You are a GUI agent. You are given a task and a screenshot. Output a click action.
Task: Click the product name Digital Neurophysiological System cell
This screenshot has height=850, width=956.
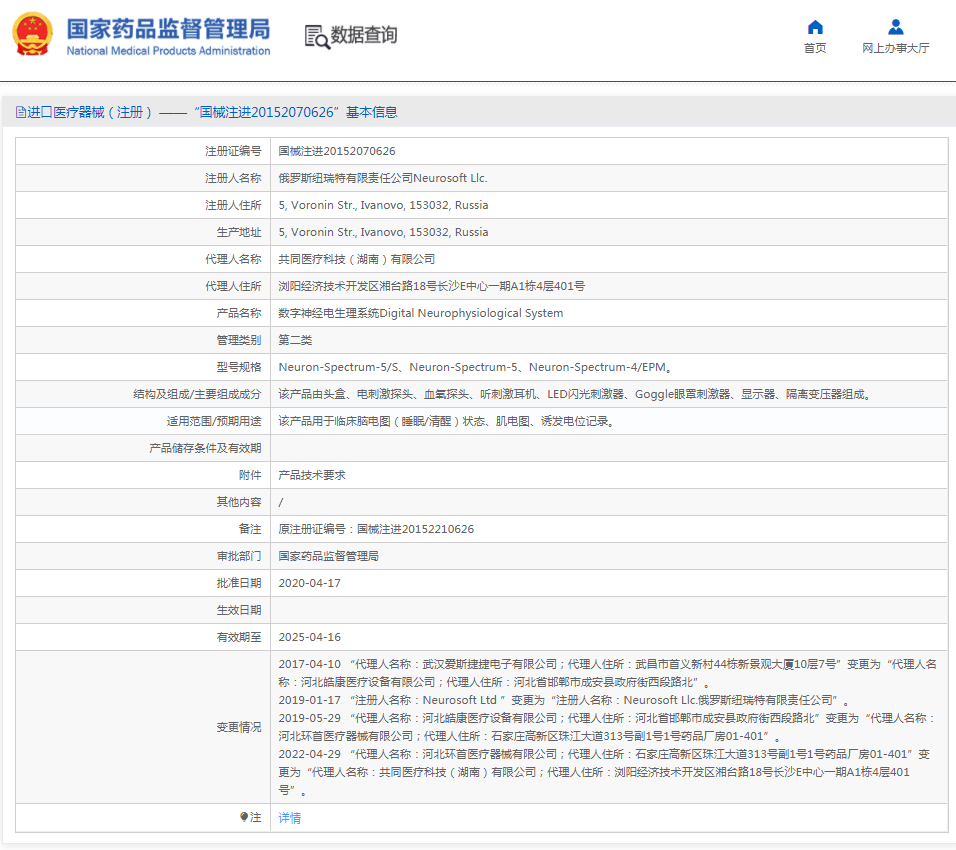coord(420,313)
